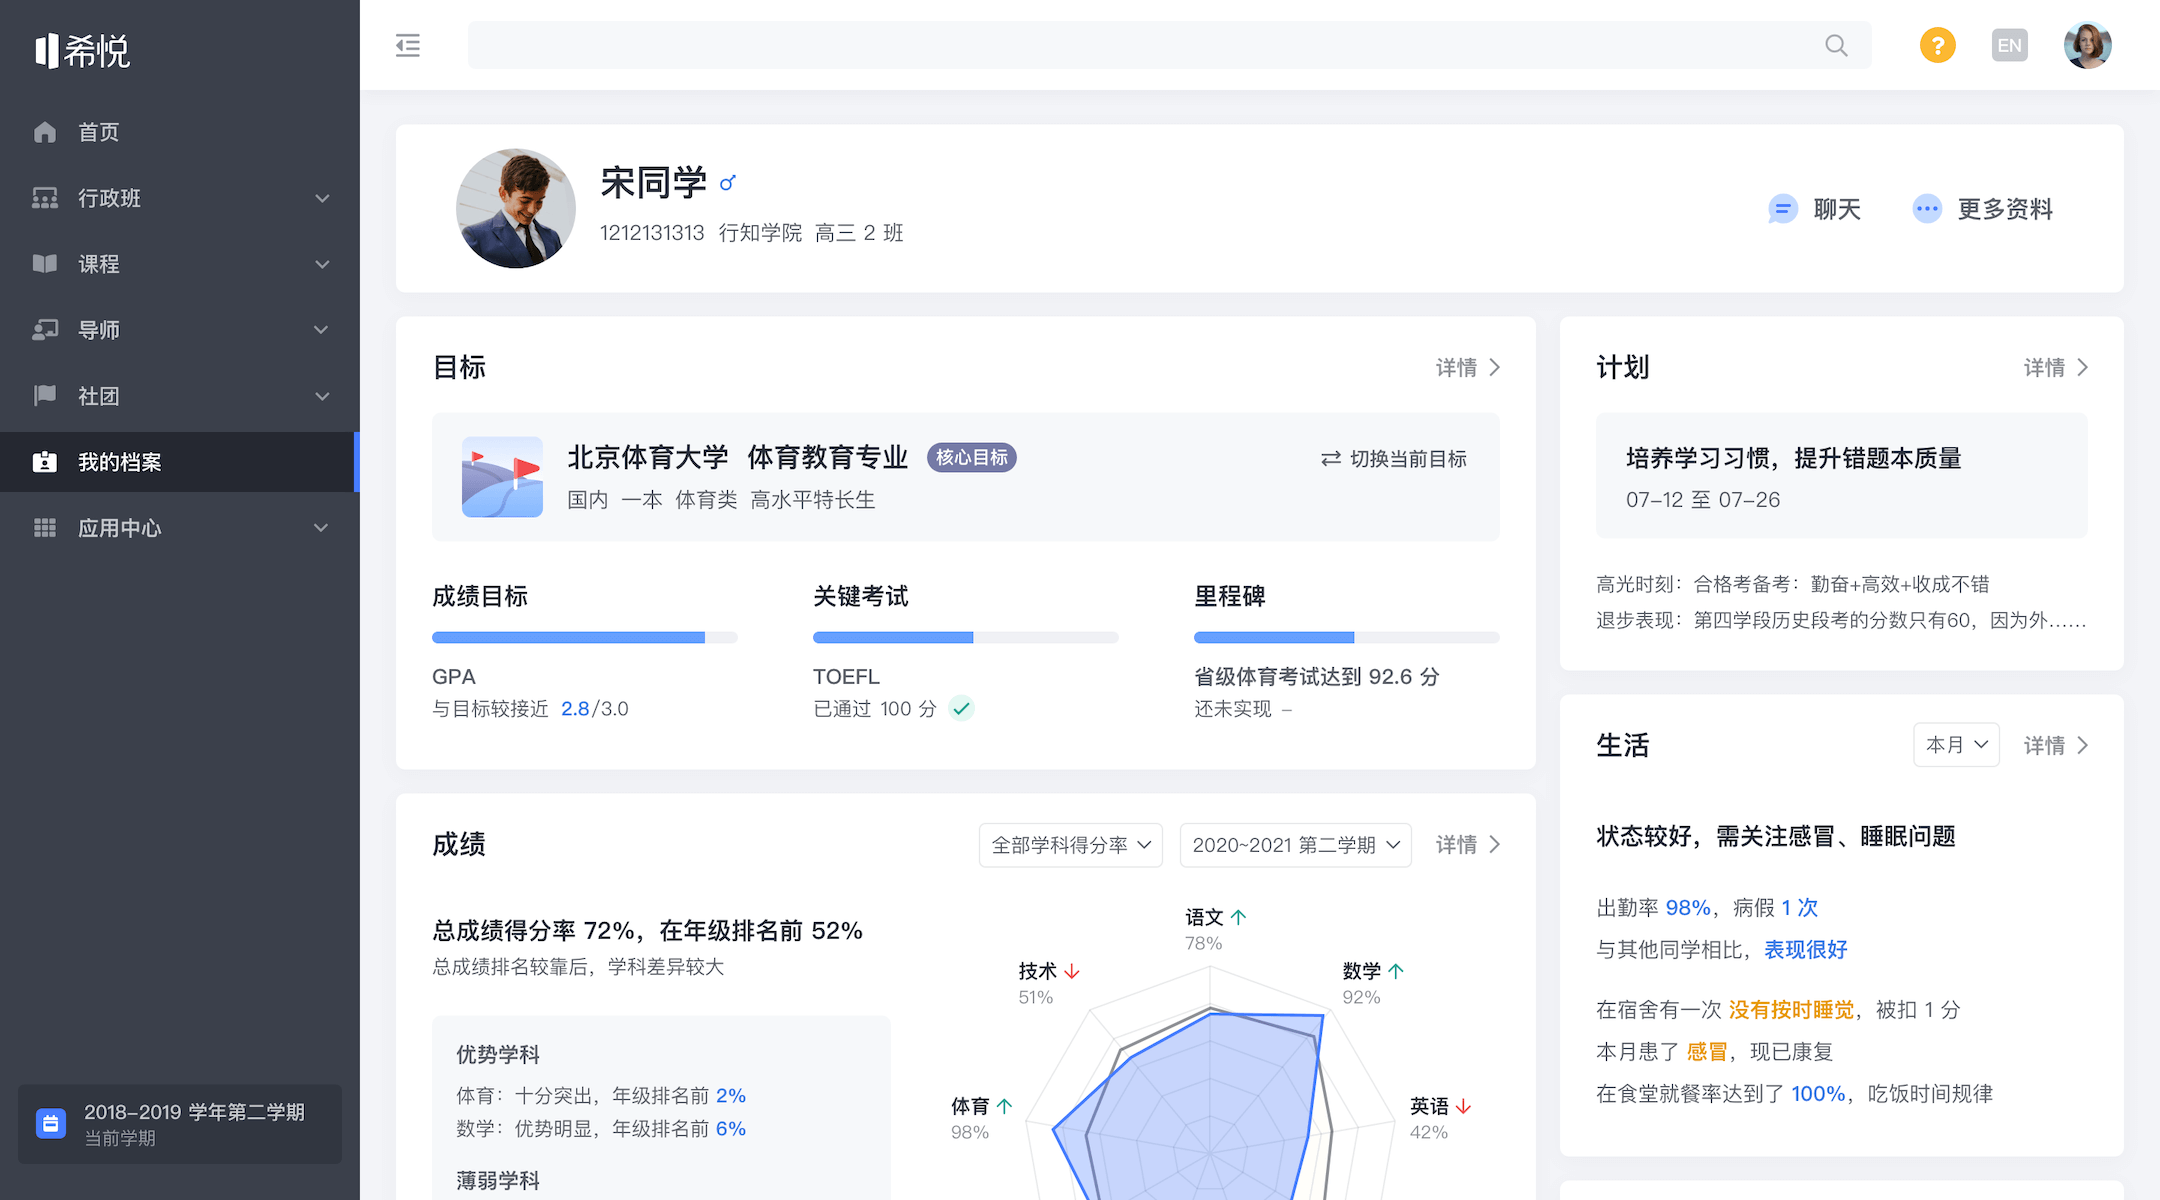Image resolution: width=2160 pixels, height=1200 pixels.
Task: Click the search magnifier icon
Action: point(1836,46)
